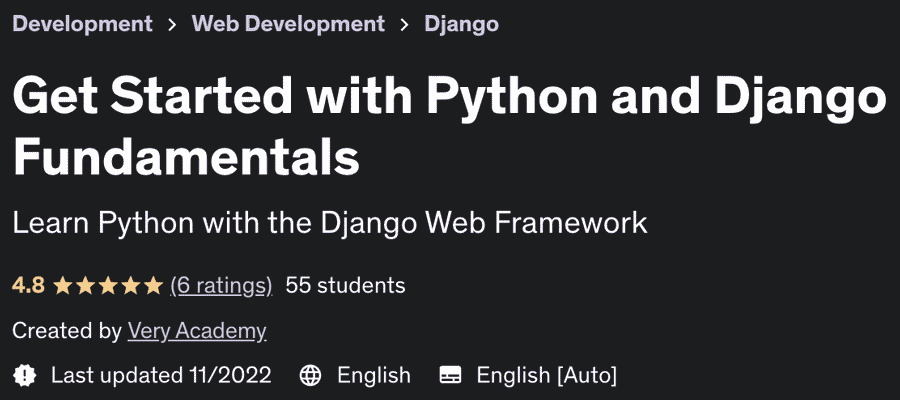
Task: Click the third rating star
Action: pyautogui.click(x=108, y=286)
